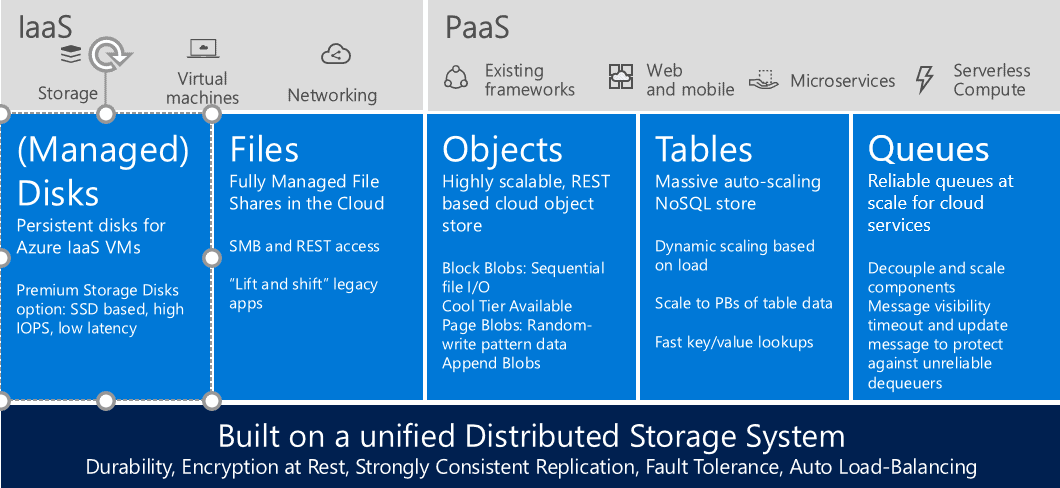Click the IaaS heading
The width and height of the screenshot is (1060, 488).
45,28
